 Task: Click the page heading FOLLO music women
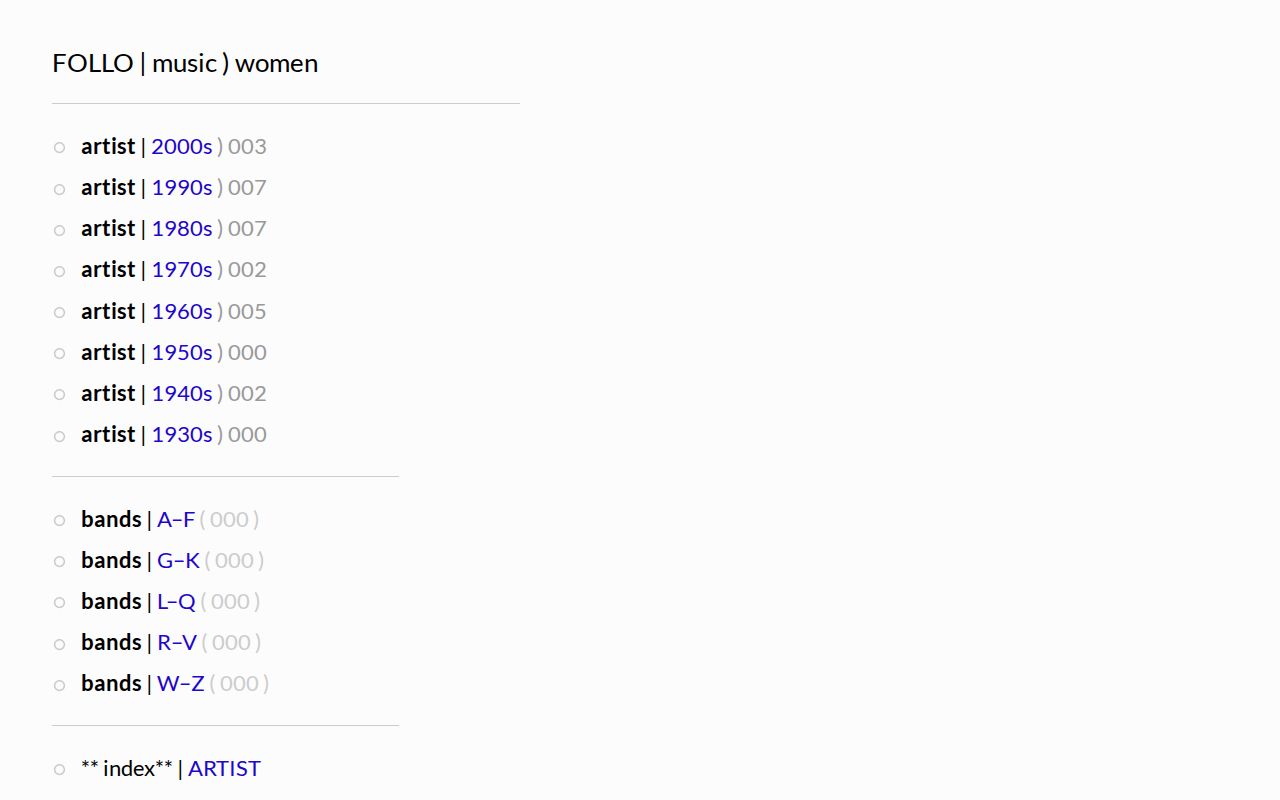click(185, 63)
